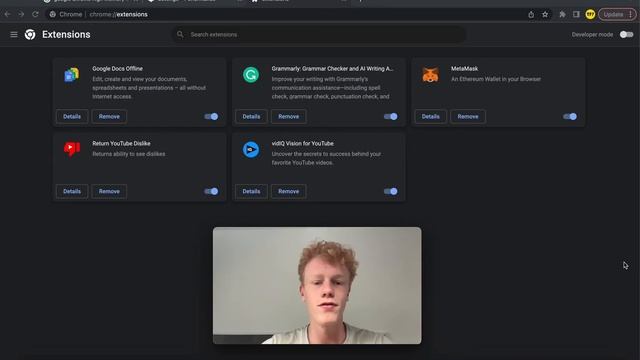Click the vidIQ Vision extension icon
The width and height of the screenshot is (640, 360).
coord(251,150)
